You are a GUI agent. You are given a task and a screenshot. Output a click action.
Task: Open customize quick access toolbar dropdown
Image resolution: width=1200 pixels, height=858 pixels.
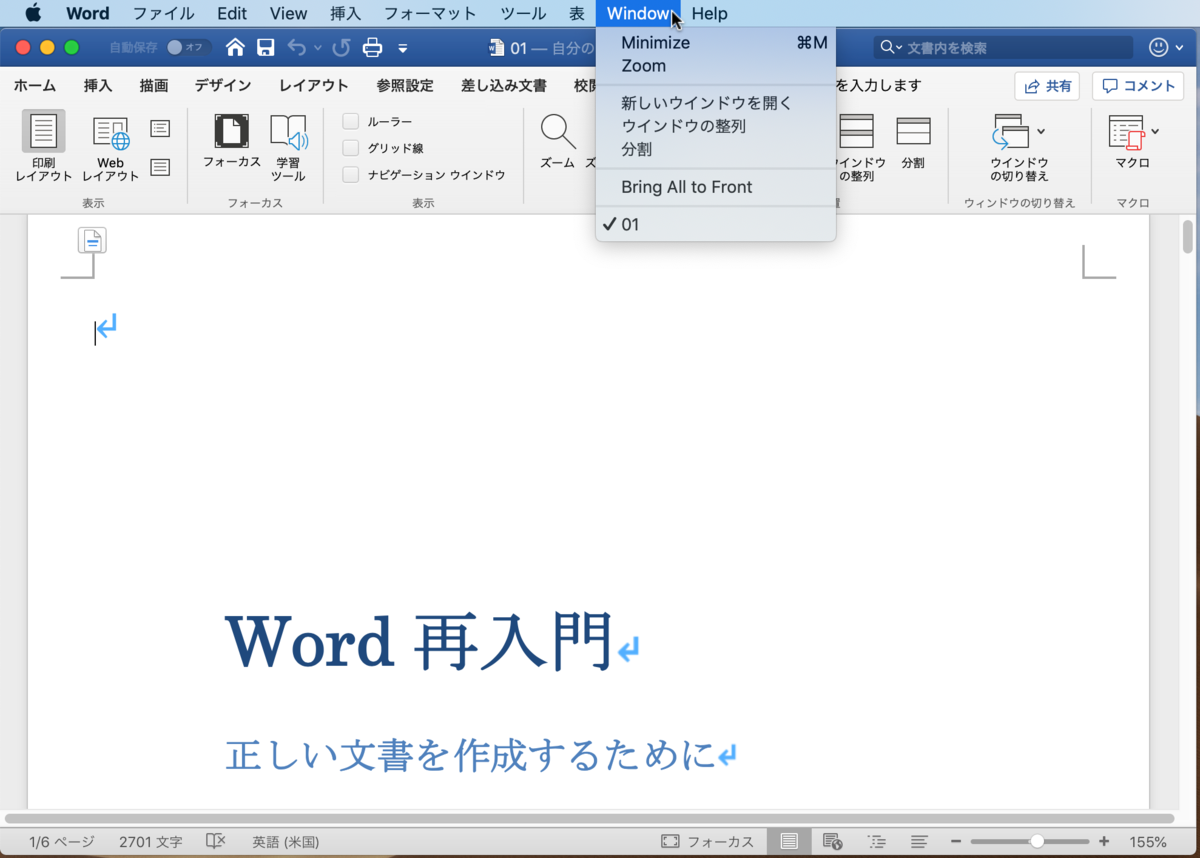point(402,47)
